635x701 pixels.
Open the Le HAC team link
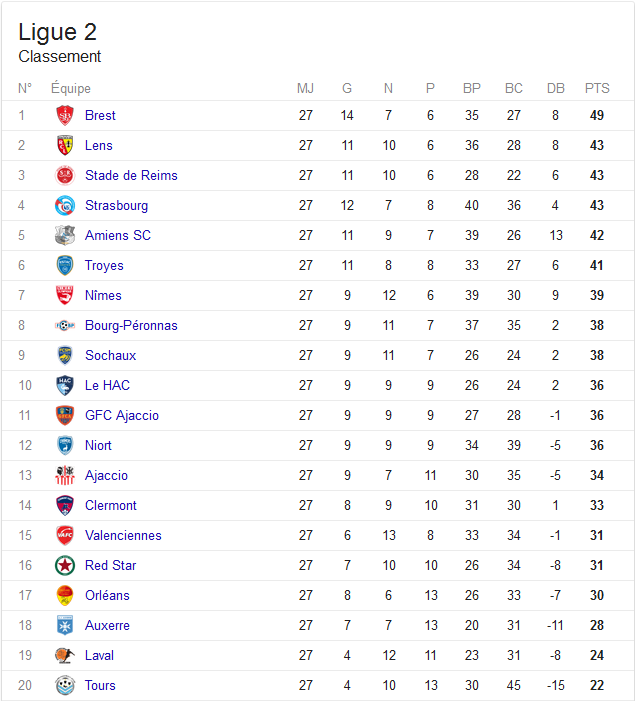(x=107, y=385)
